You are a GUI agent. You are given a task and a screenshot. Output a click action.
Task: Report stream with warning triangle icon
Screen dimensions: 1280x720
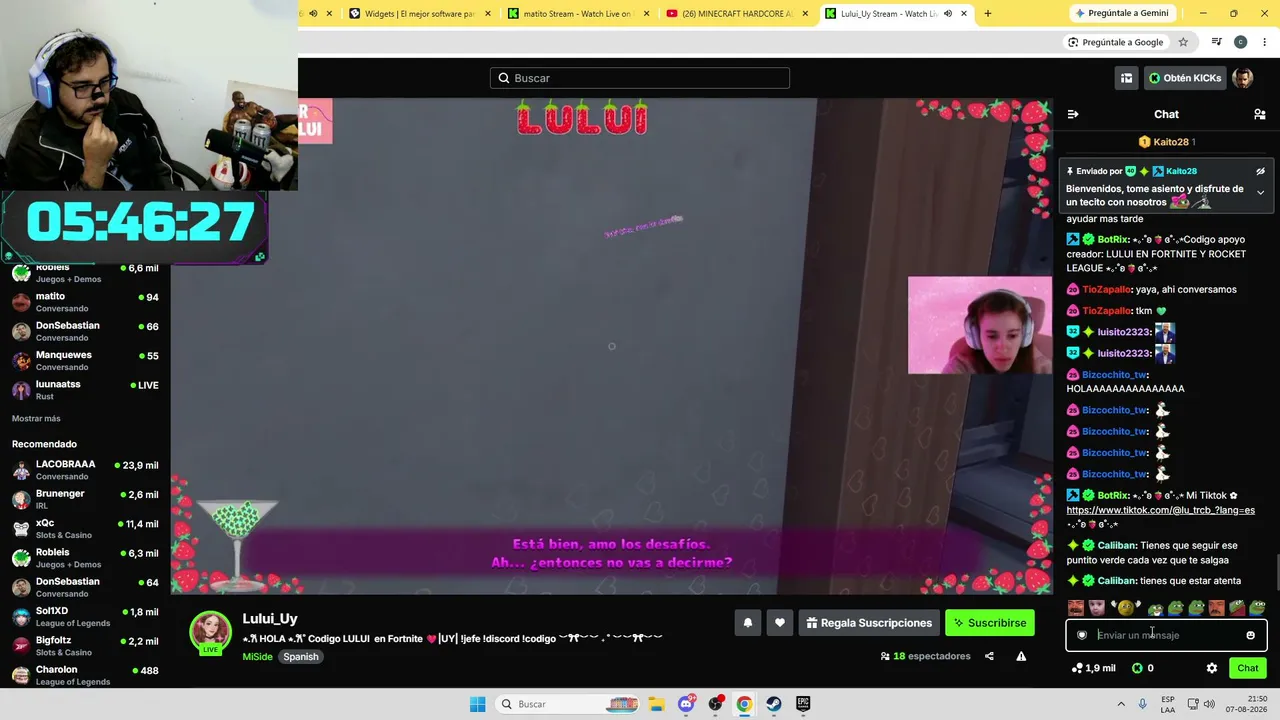pyautogui.click(x=1021, y=656)
